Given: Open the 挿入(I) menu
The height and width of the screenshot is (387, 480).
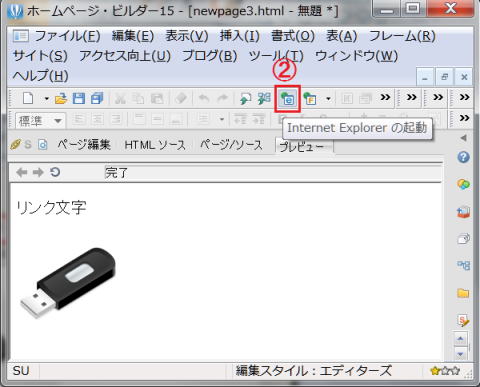Looking at the screenshot, I should point(240,36).
